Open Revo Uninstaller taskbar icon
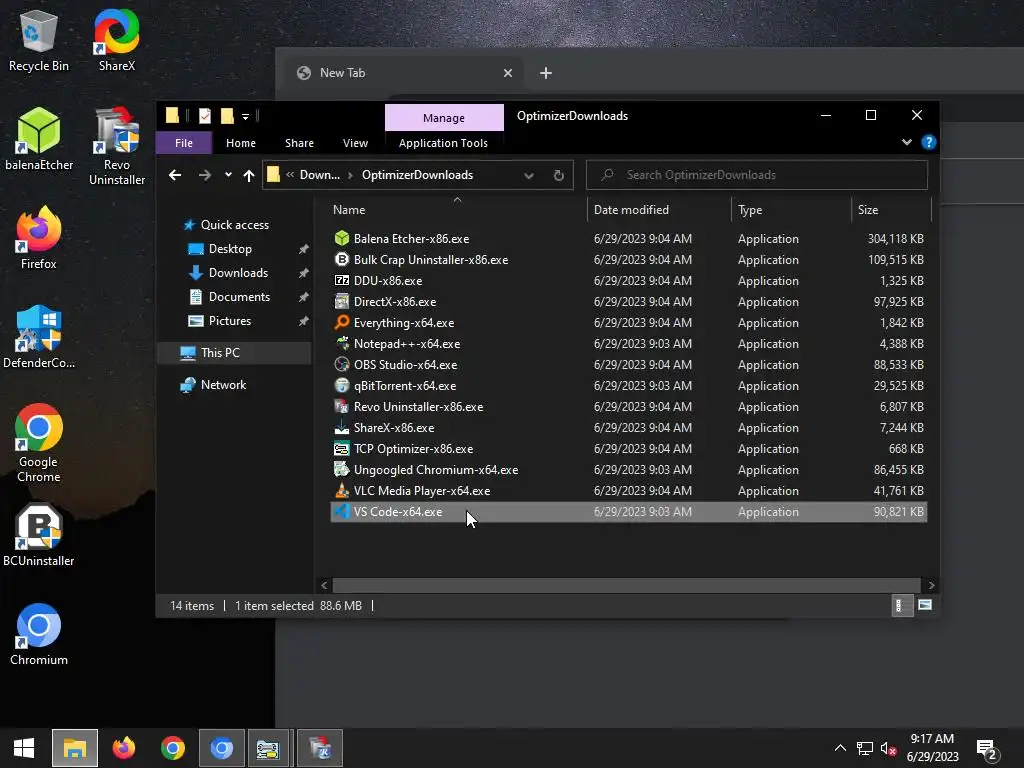Screen dimensions: 1024x768 pyautogui.click(x=320, y=748)
